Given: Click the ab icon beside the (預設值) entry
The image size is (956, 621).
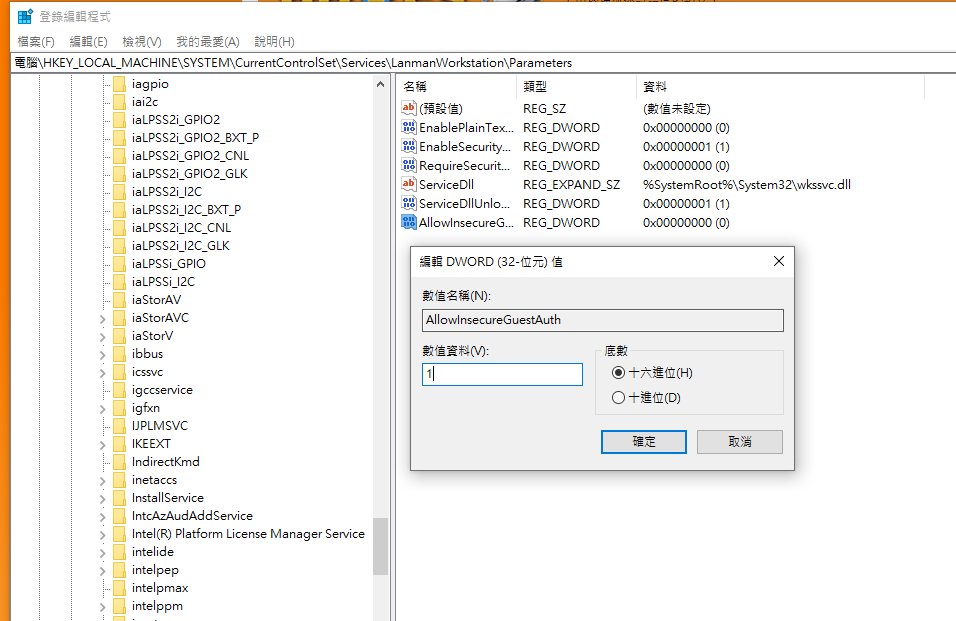Looking at the screenshot, I should point(409,108).
